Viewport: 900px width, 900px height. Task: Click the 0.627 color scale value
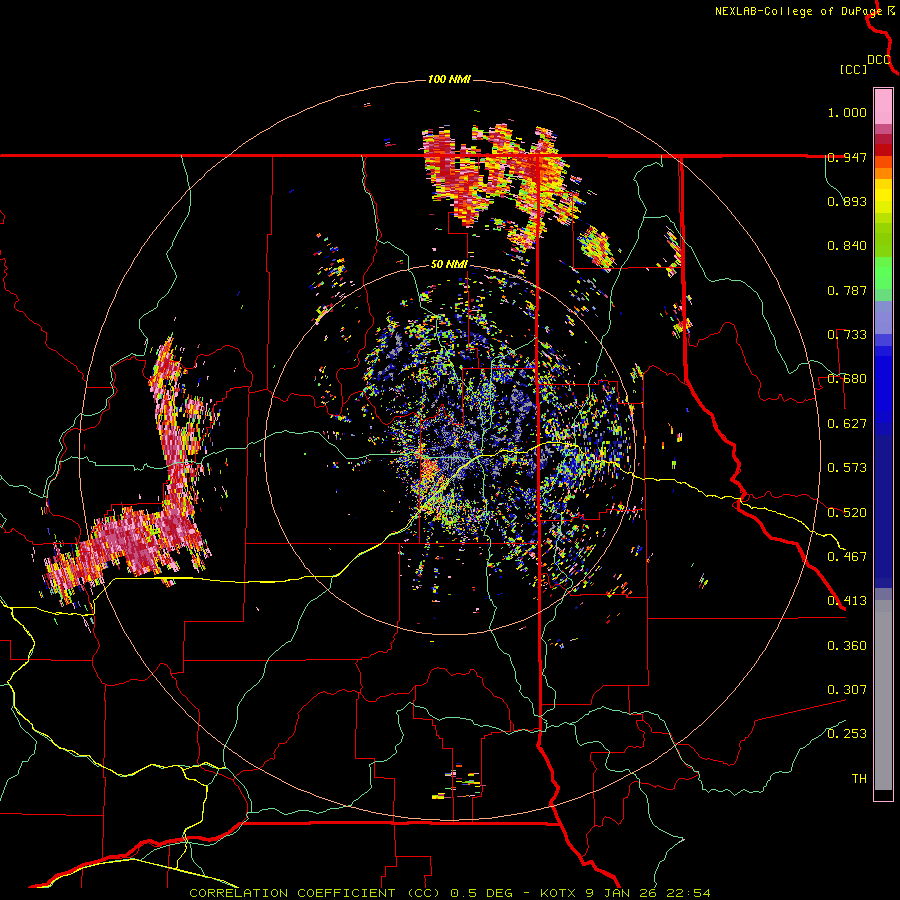click(847, 424)
